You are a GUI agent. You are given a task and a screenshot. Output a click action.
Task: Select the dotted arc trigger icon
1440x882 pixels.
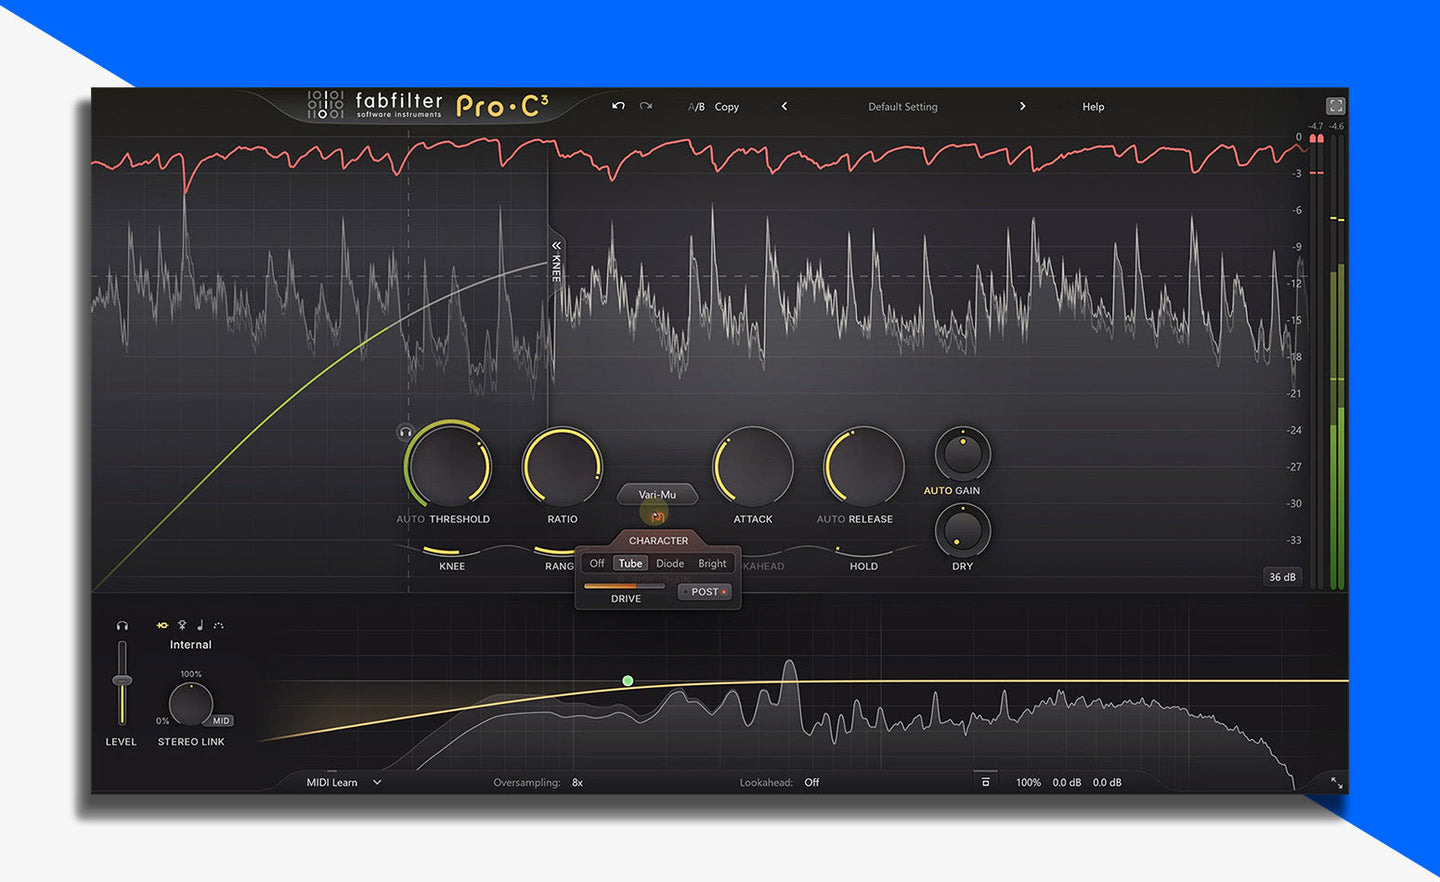218,625
